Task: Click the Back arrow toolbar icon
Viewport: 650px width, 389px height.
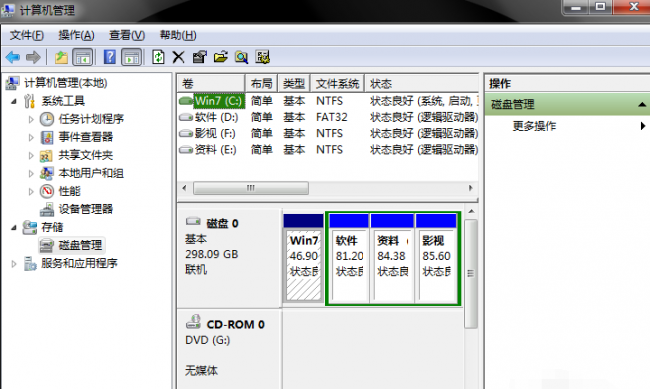Action: click(x=13, y=57)
